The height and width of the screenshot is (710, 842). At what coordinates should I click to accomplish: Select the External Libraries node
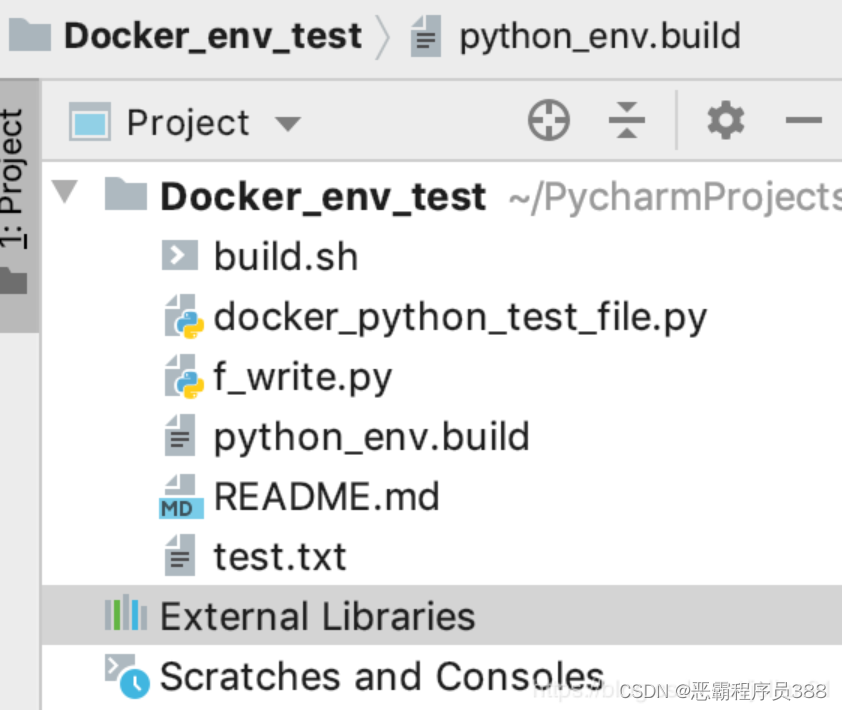click(x=317, y=616)
